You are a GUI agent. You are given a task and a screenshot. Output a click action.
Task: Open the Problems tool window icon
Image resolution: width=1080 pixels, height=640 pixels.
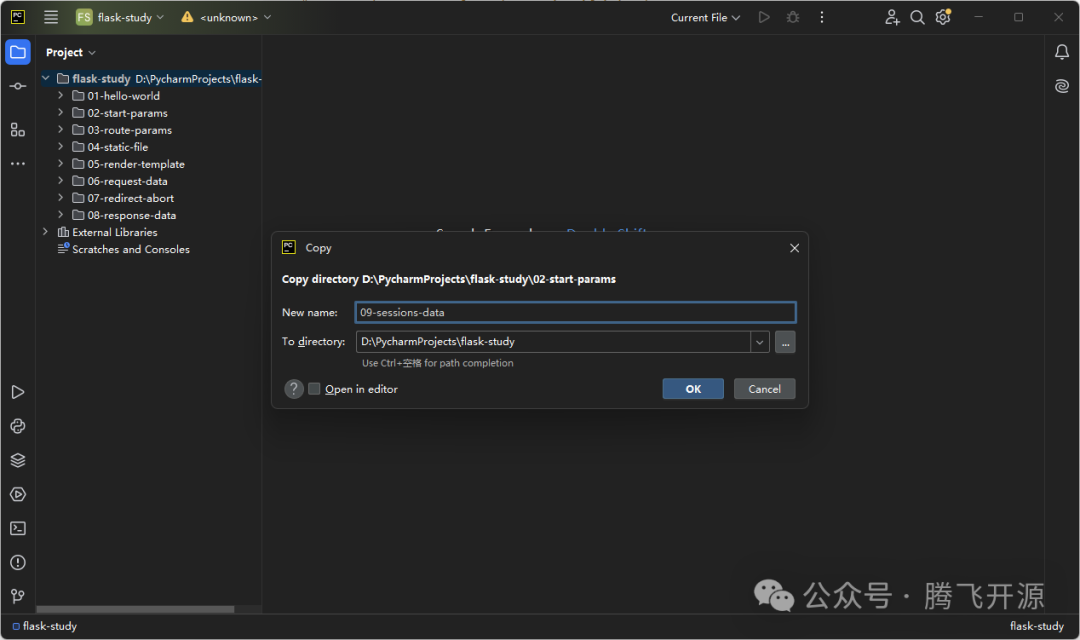pos(18,563)
